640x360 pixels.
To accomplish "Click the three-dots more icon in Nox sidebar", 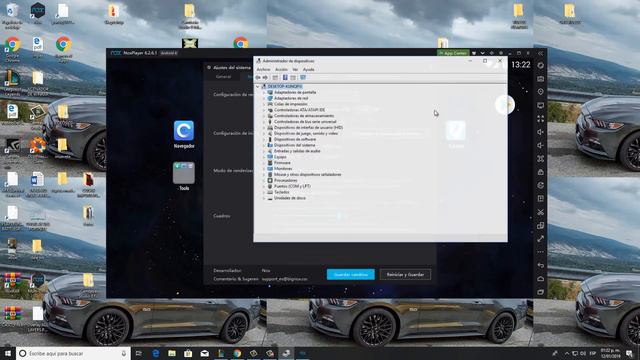I will click(x=540, y=252).
